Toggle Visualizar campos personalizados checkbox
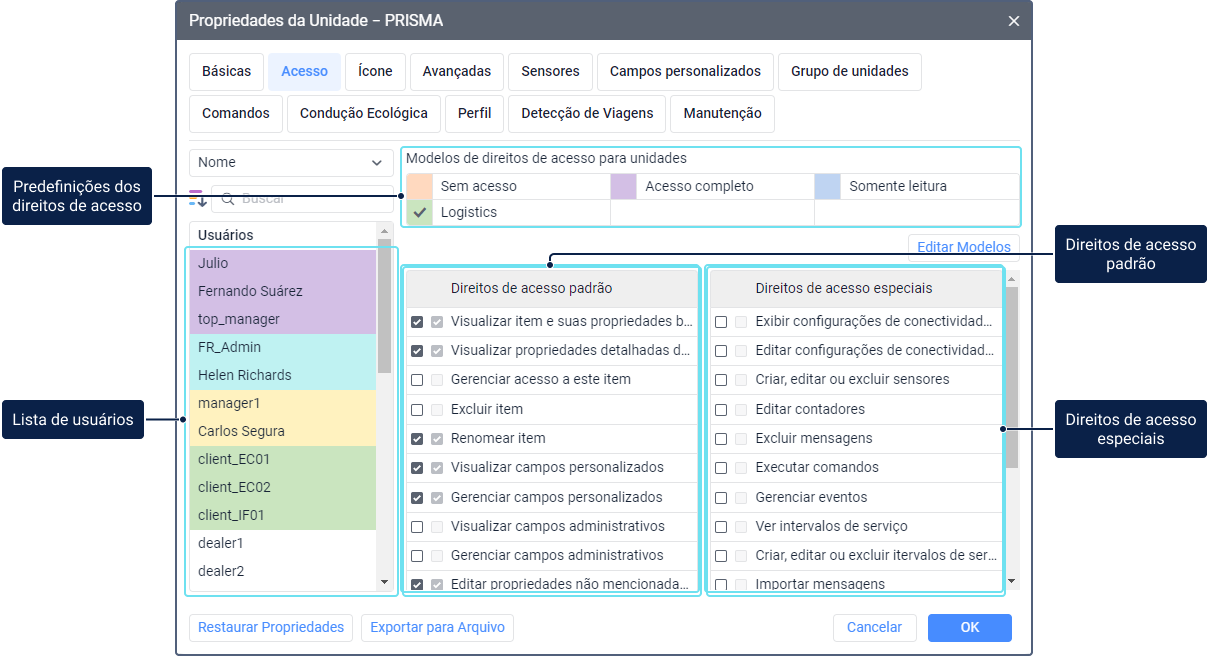Image resolution: width=1209 pixels, height=656 pixels. pos(417,468)
